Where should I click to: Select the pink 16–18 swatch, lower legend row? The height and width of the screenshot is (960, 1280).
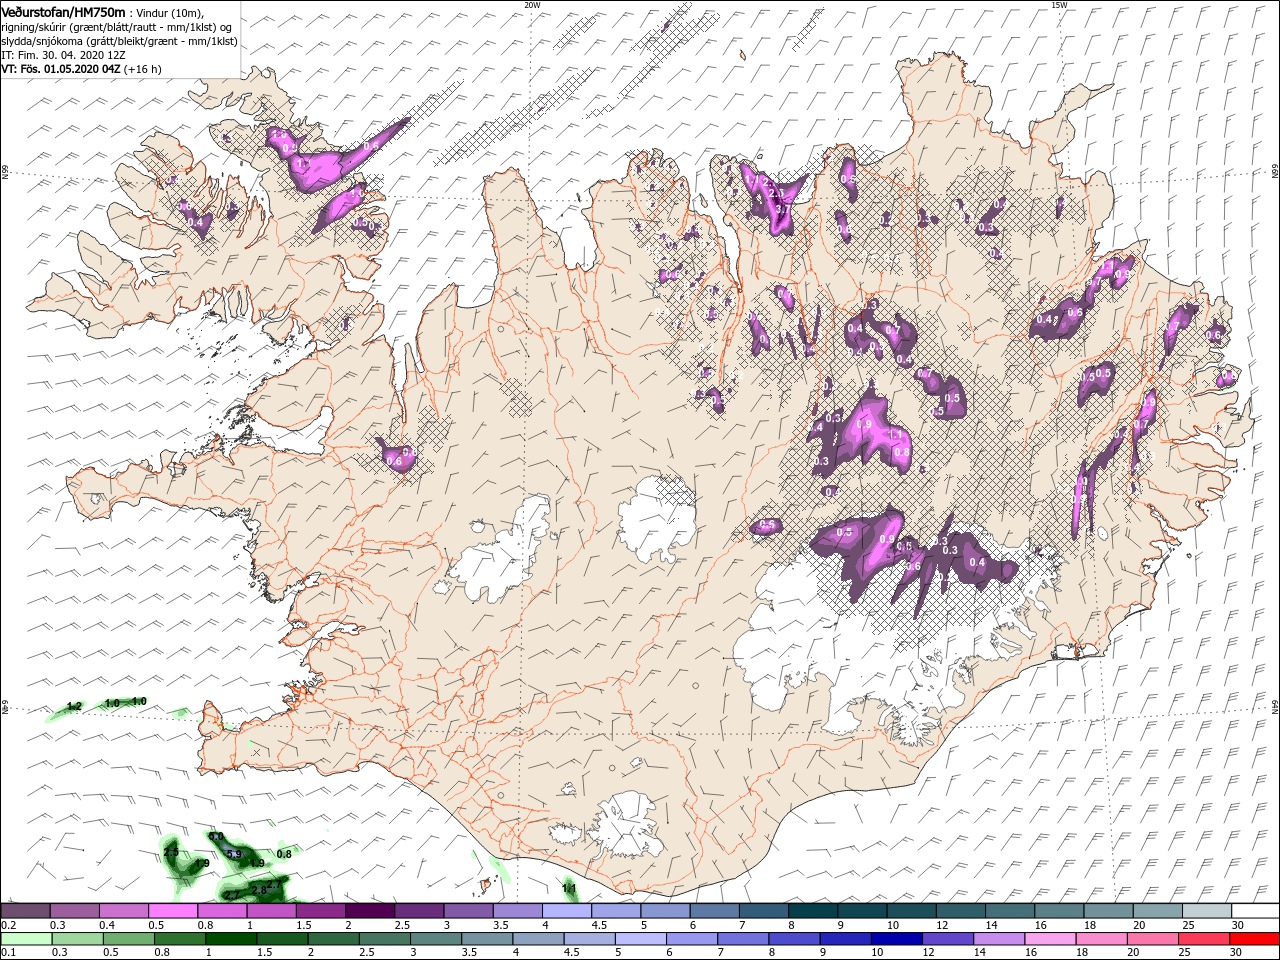[x=1049, y=939]
